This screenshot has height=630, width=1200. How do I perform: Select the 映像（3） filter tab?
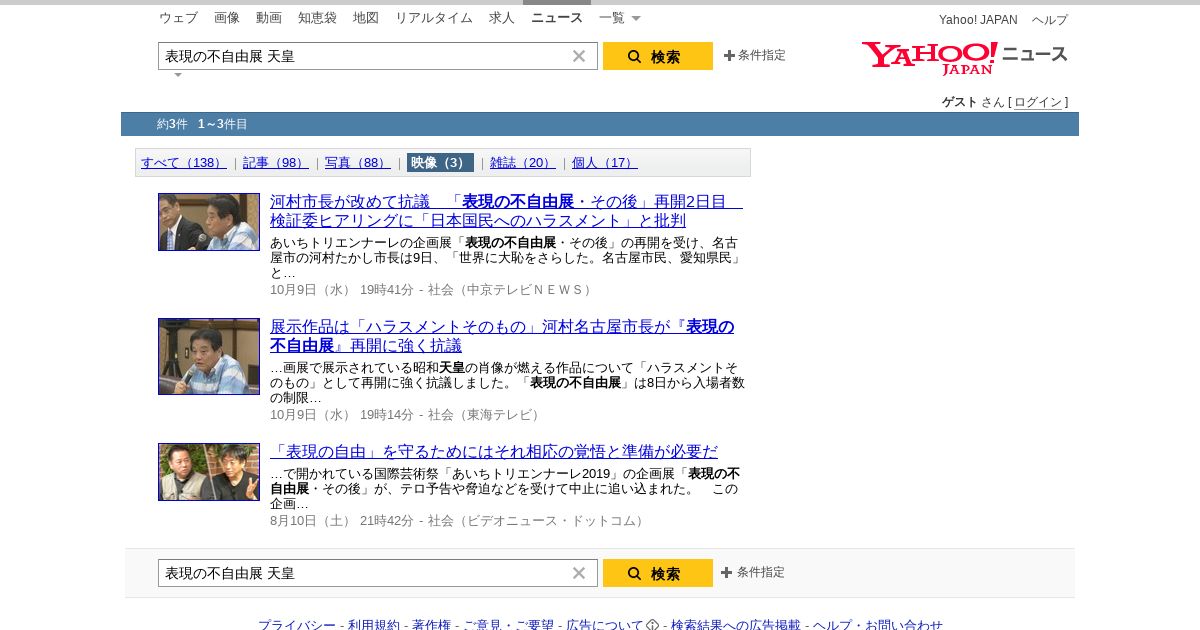tap(440, 163)
